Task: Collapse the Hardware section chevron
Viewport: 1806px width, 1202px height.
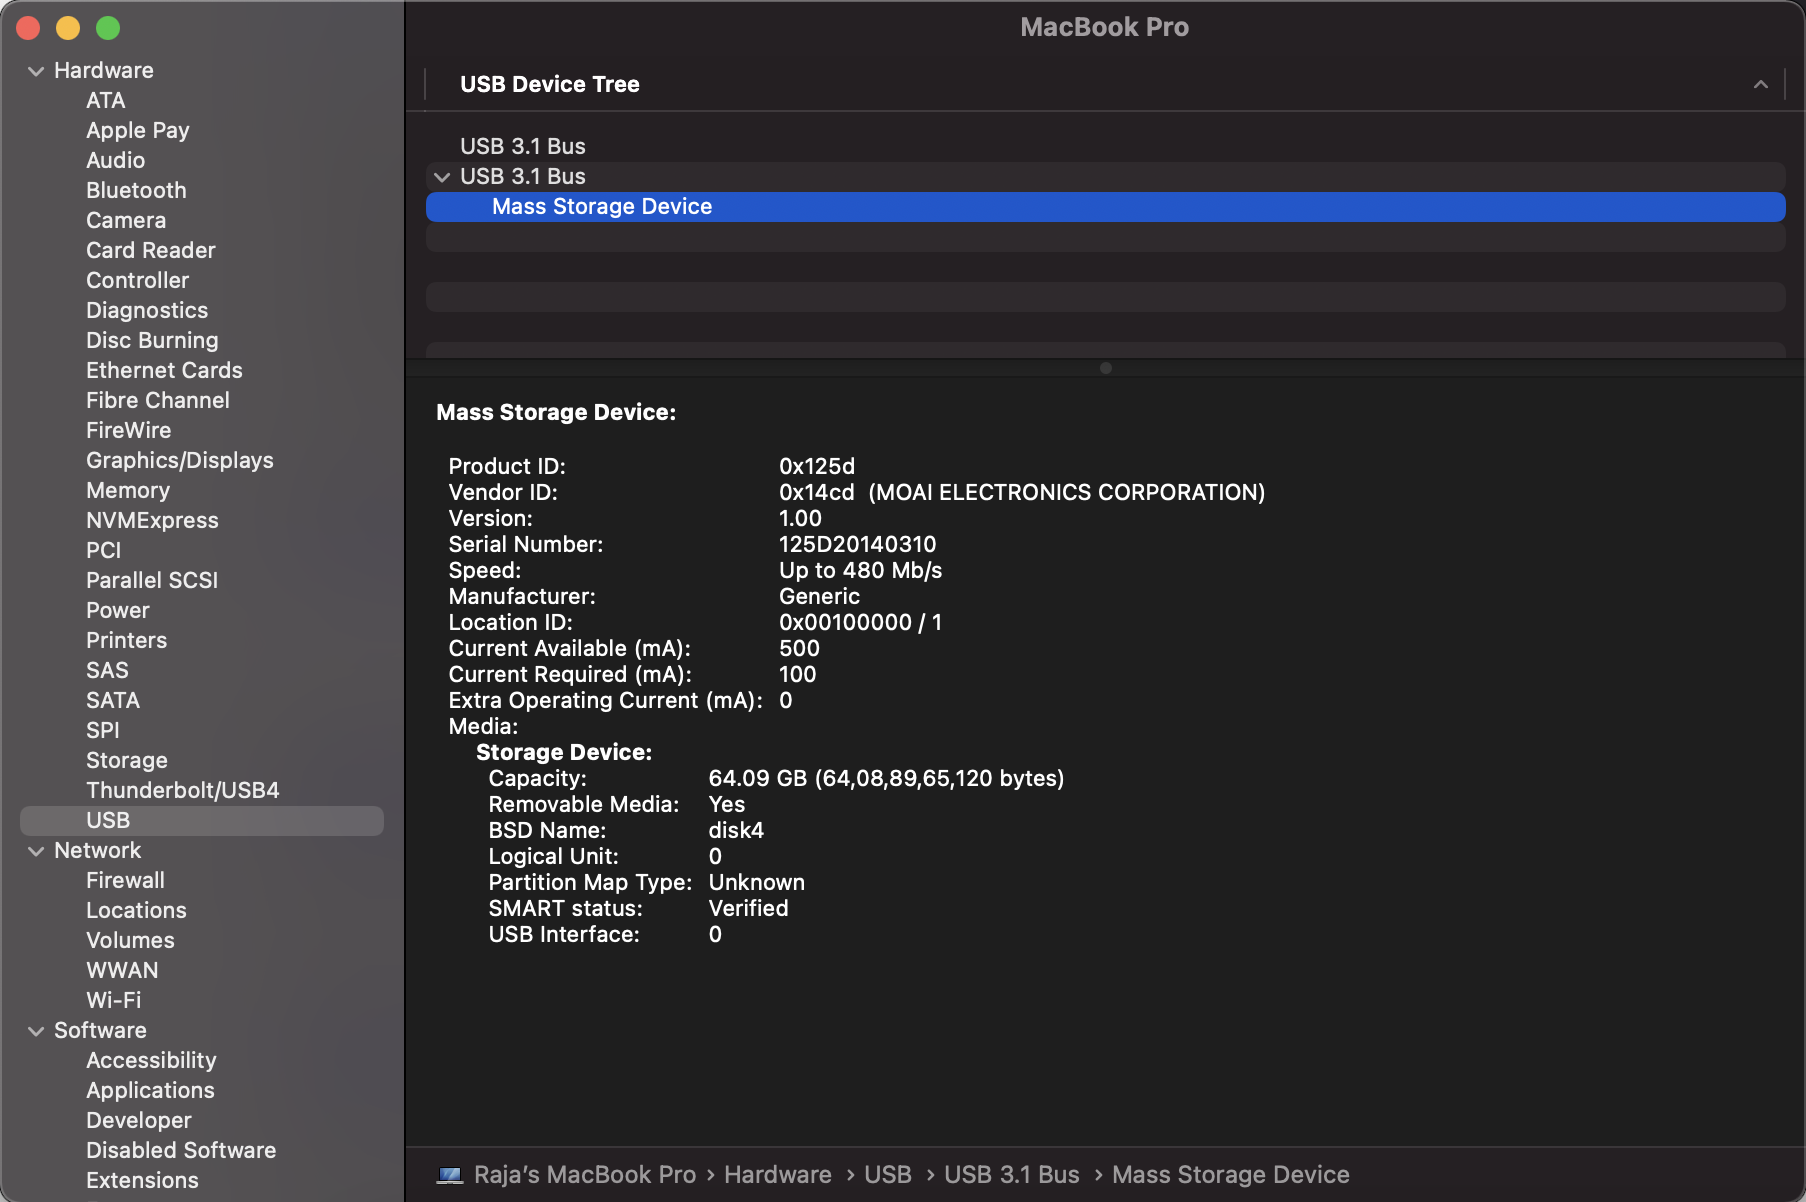Action: [36, 71]
